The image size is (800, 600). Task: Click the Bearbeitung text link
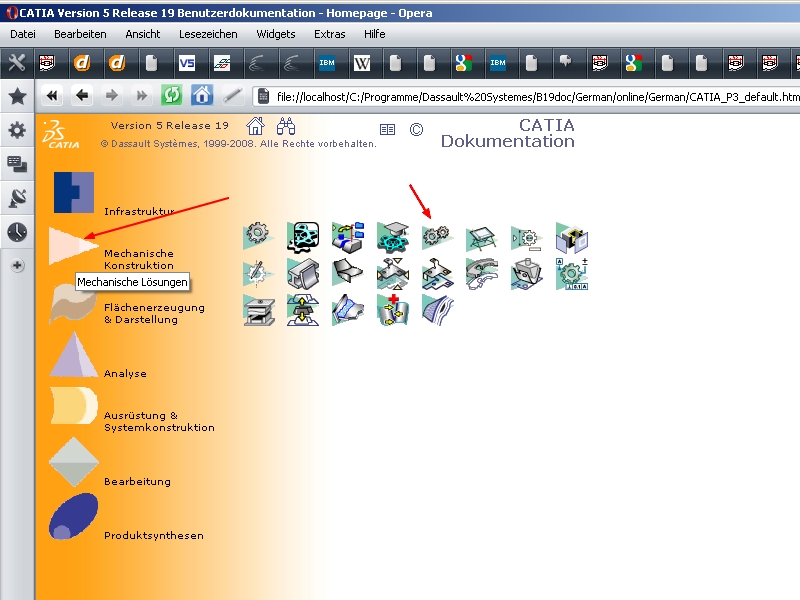click(137, 482)
